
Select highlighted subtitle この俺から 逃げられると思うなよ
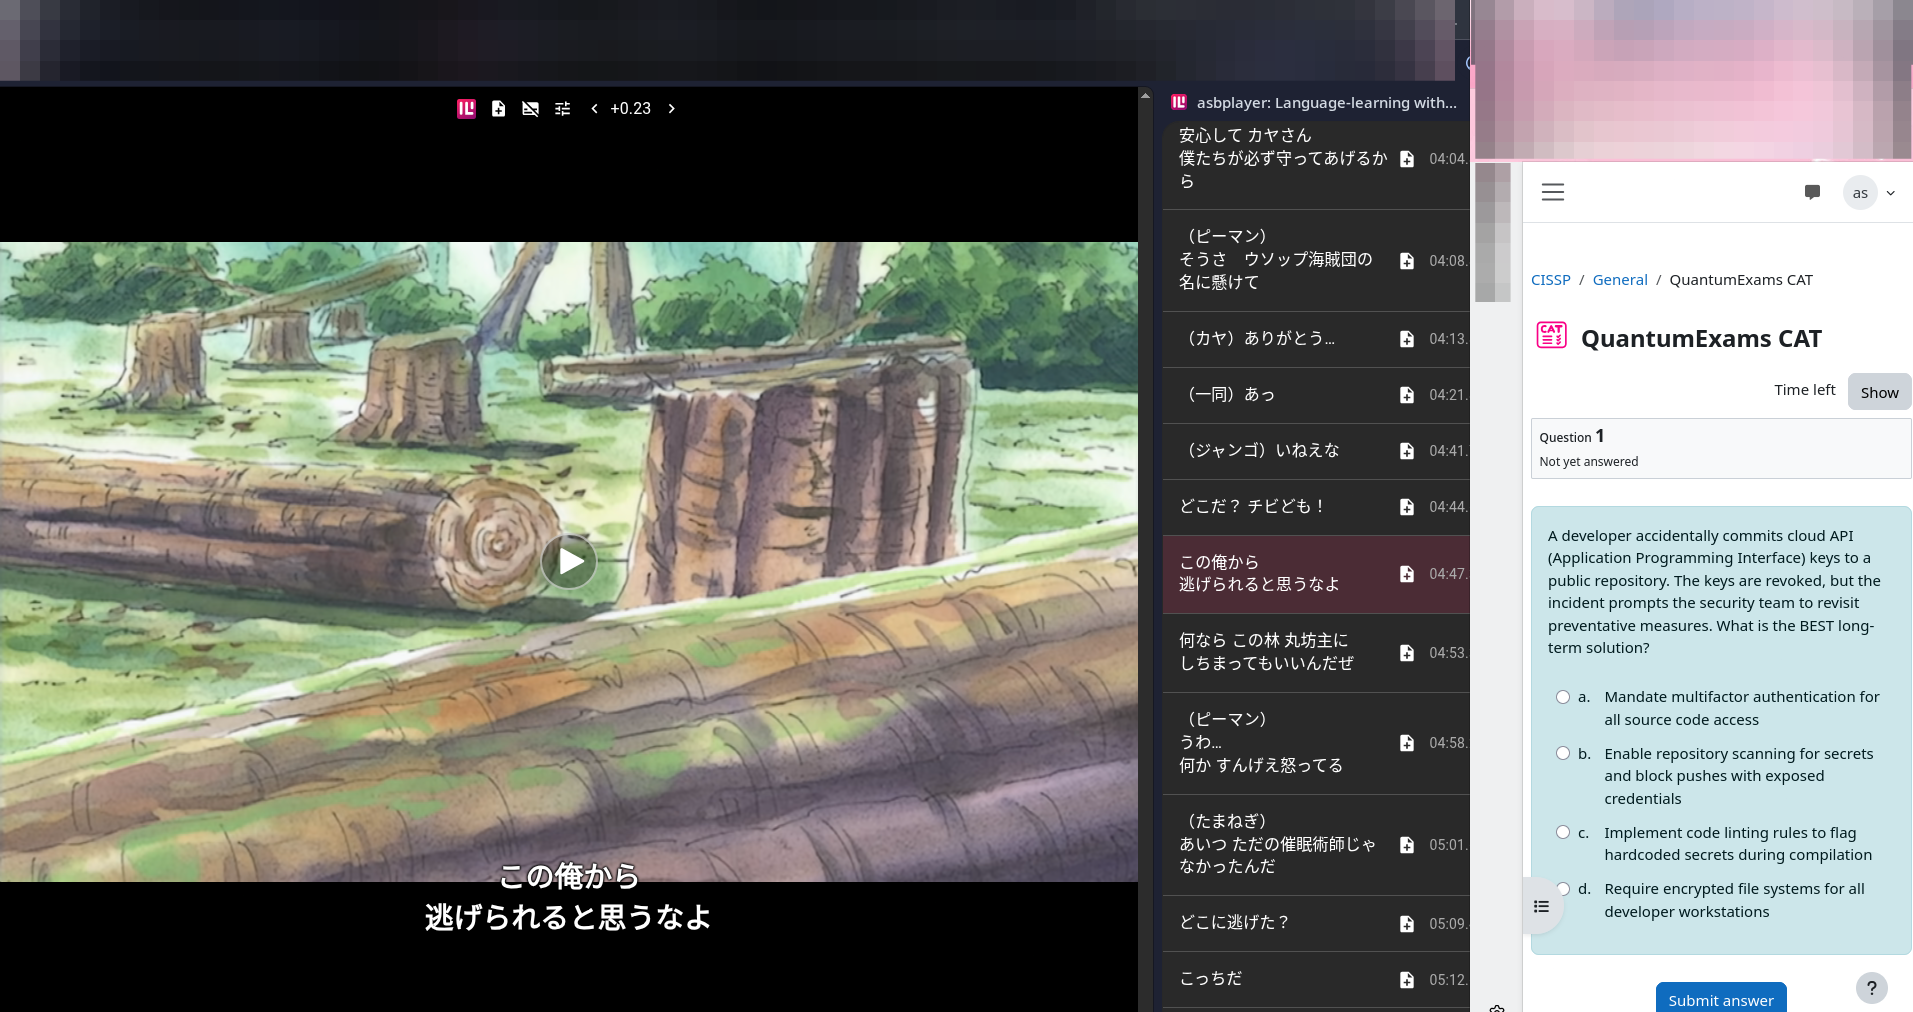pos(1316,574)
